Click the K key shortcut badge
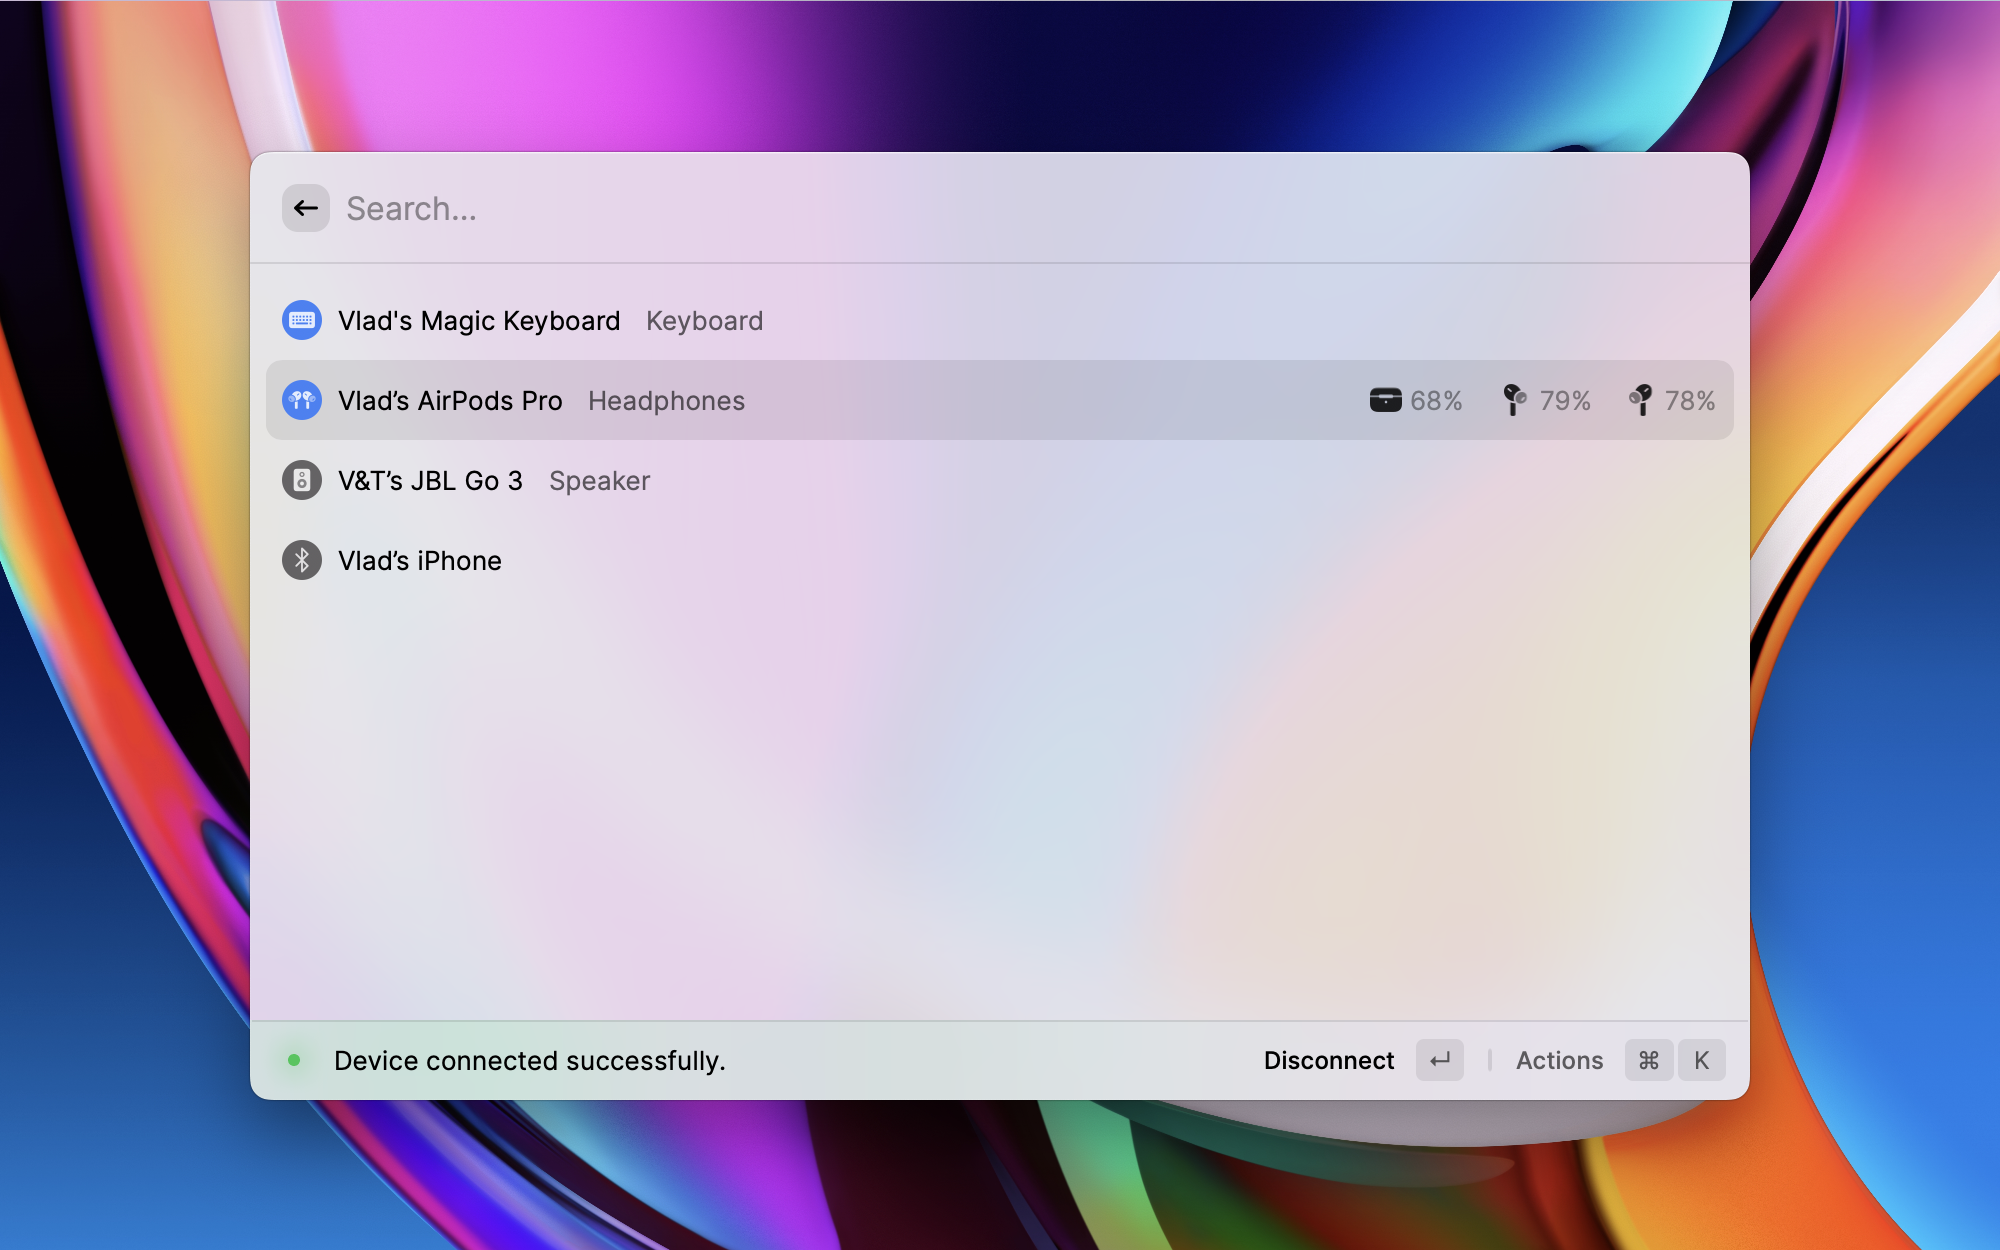The height and width of the screenshot is (1250, 2000). [1701, 1060]
